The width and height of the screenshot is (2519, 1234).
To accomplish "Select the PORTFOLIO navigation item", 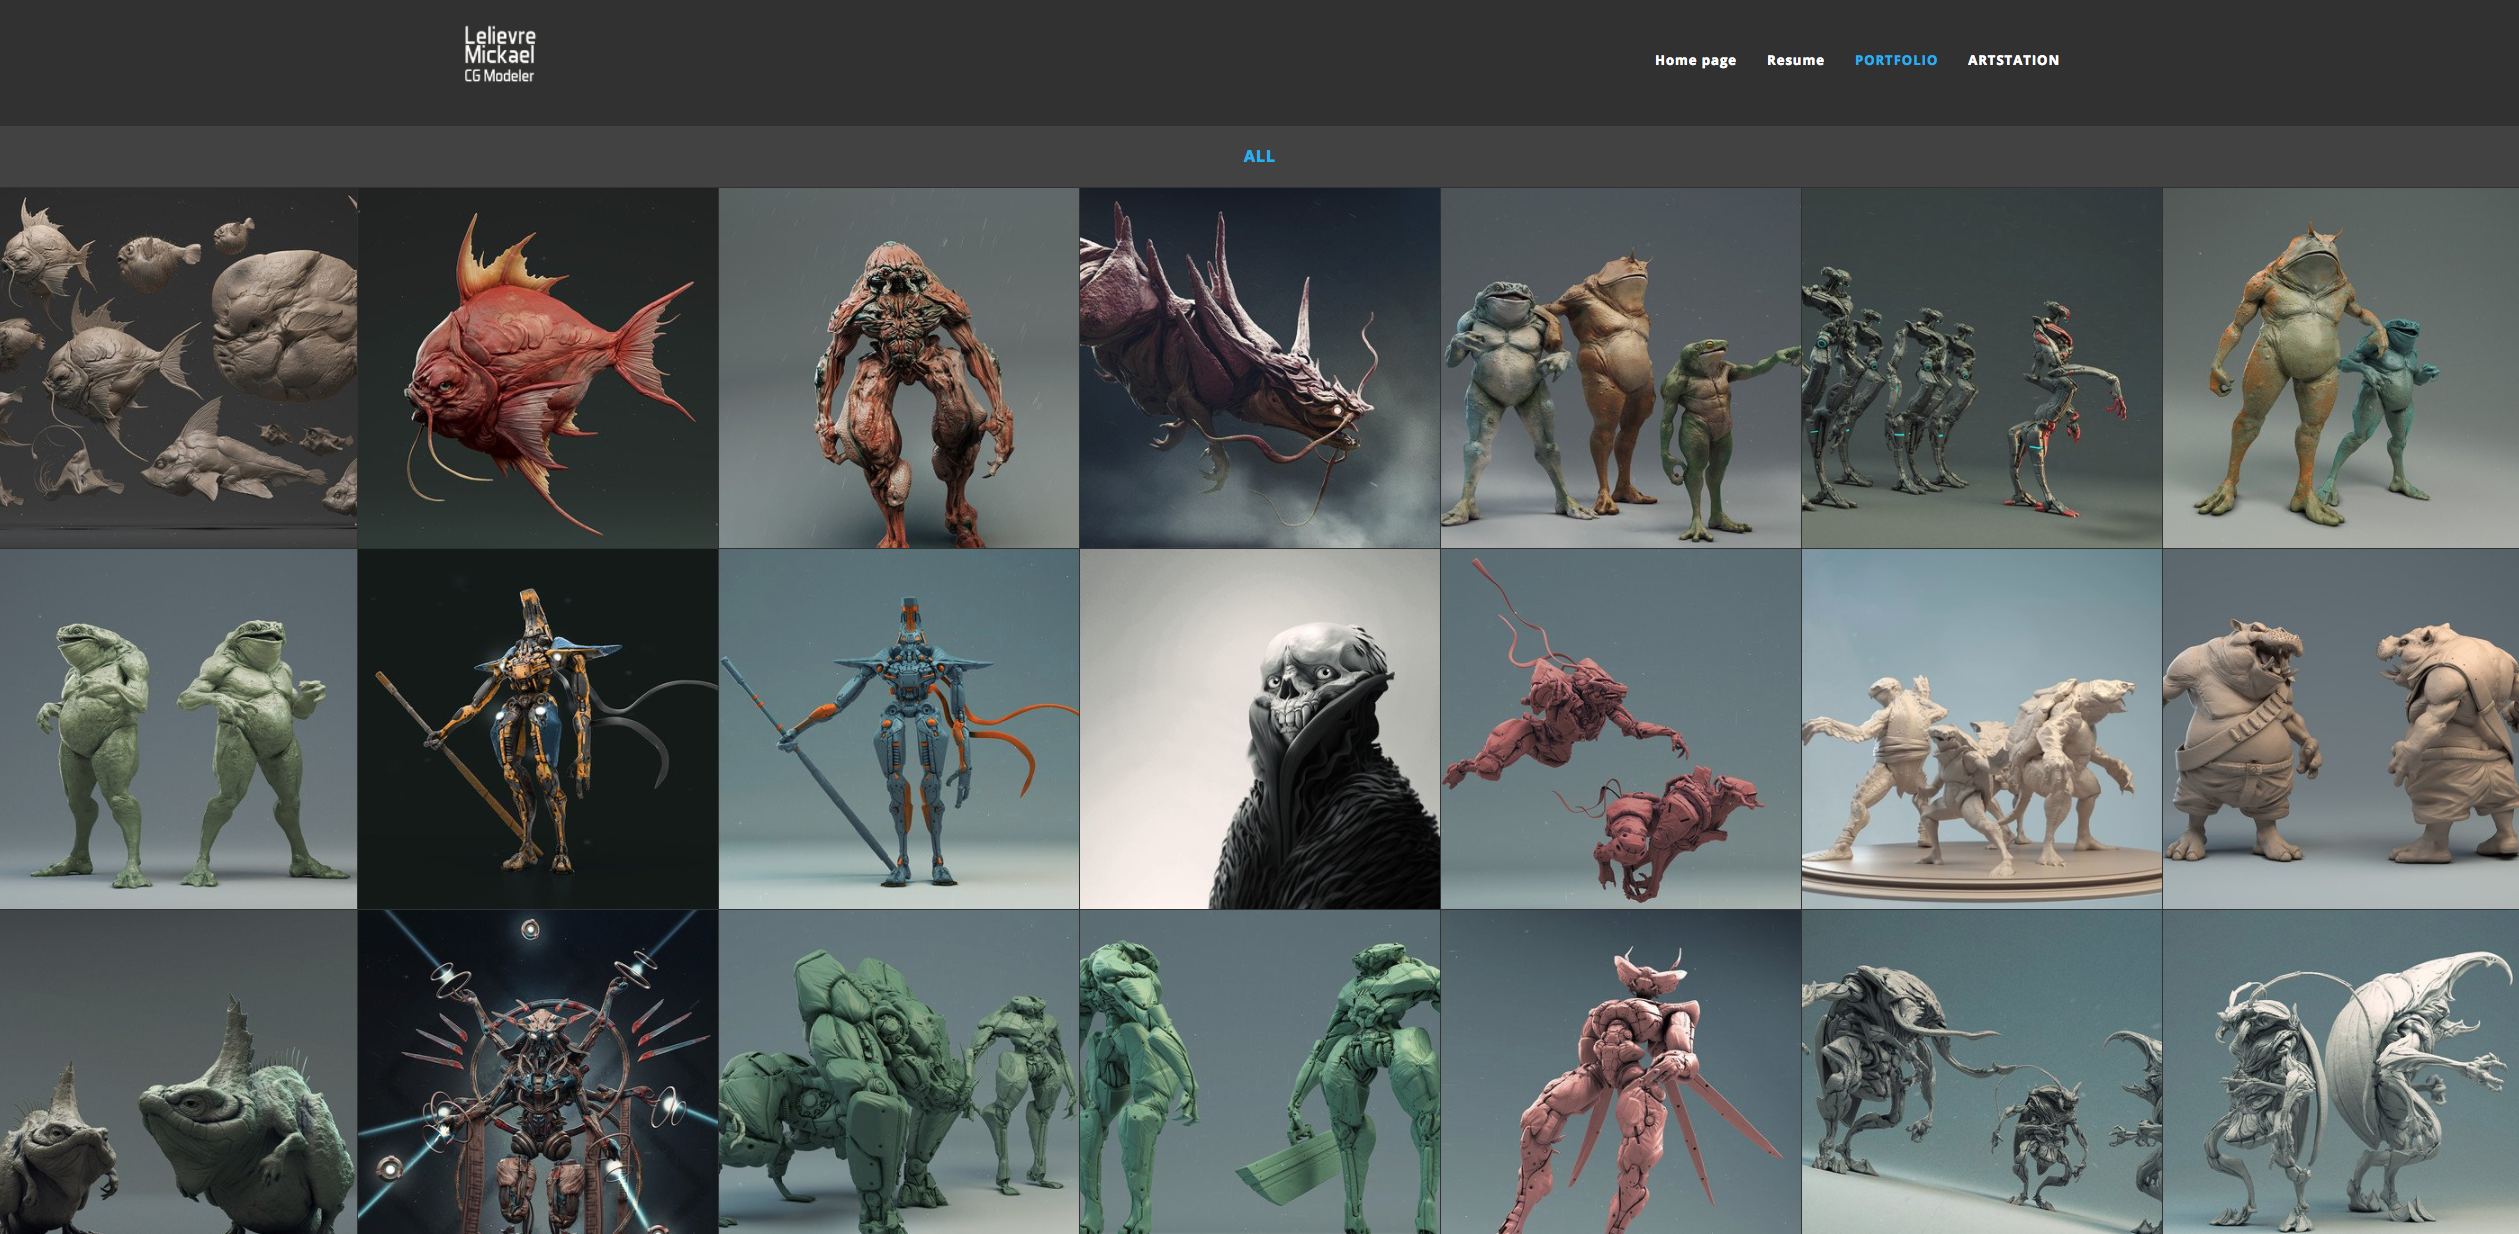I will [1895, 60].
